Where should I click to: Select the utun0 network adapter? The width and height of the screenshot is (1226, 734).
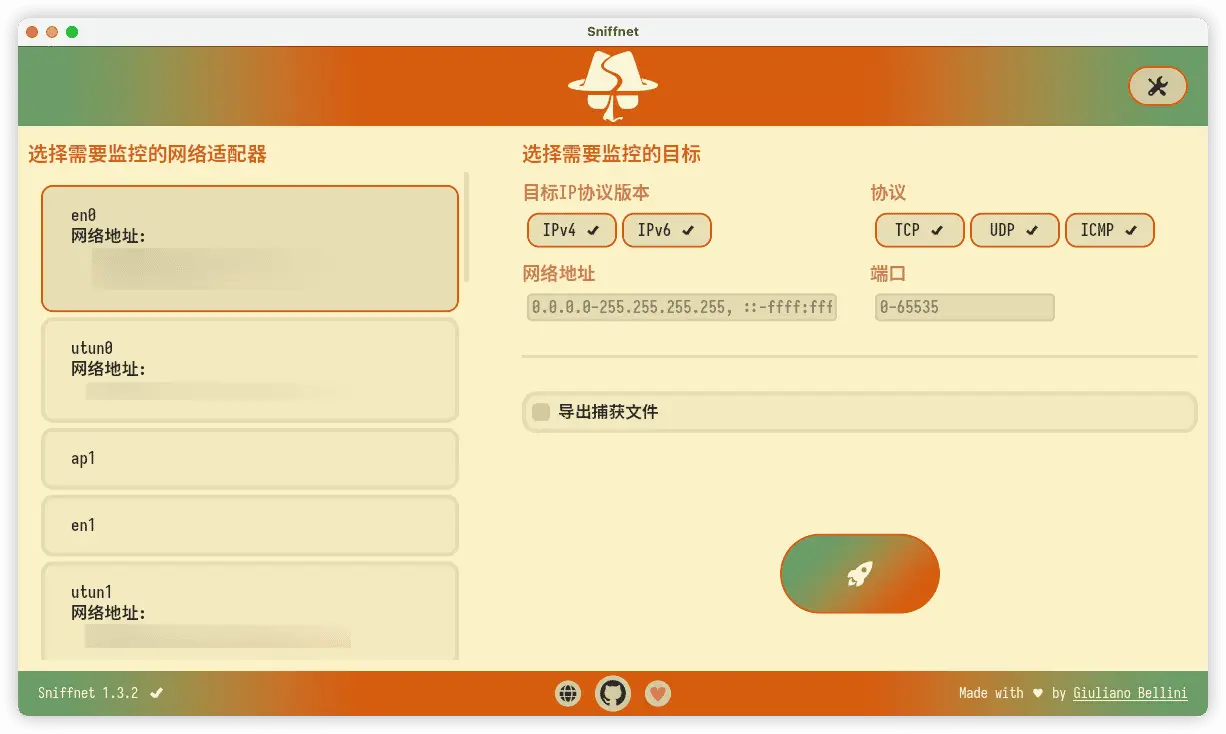click(249, 370)
